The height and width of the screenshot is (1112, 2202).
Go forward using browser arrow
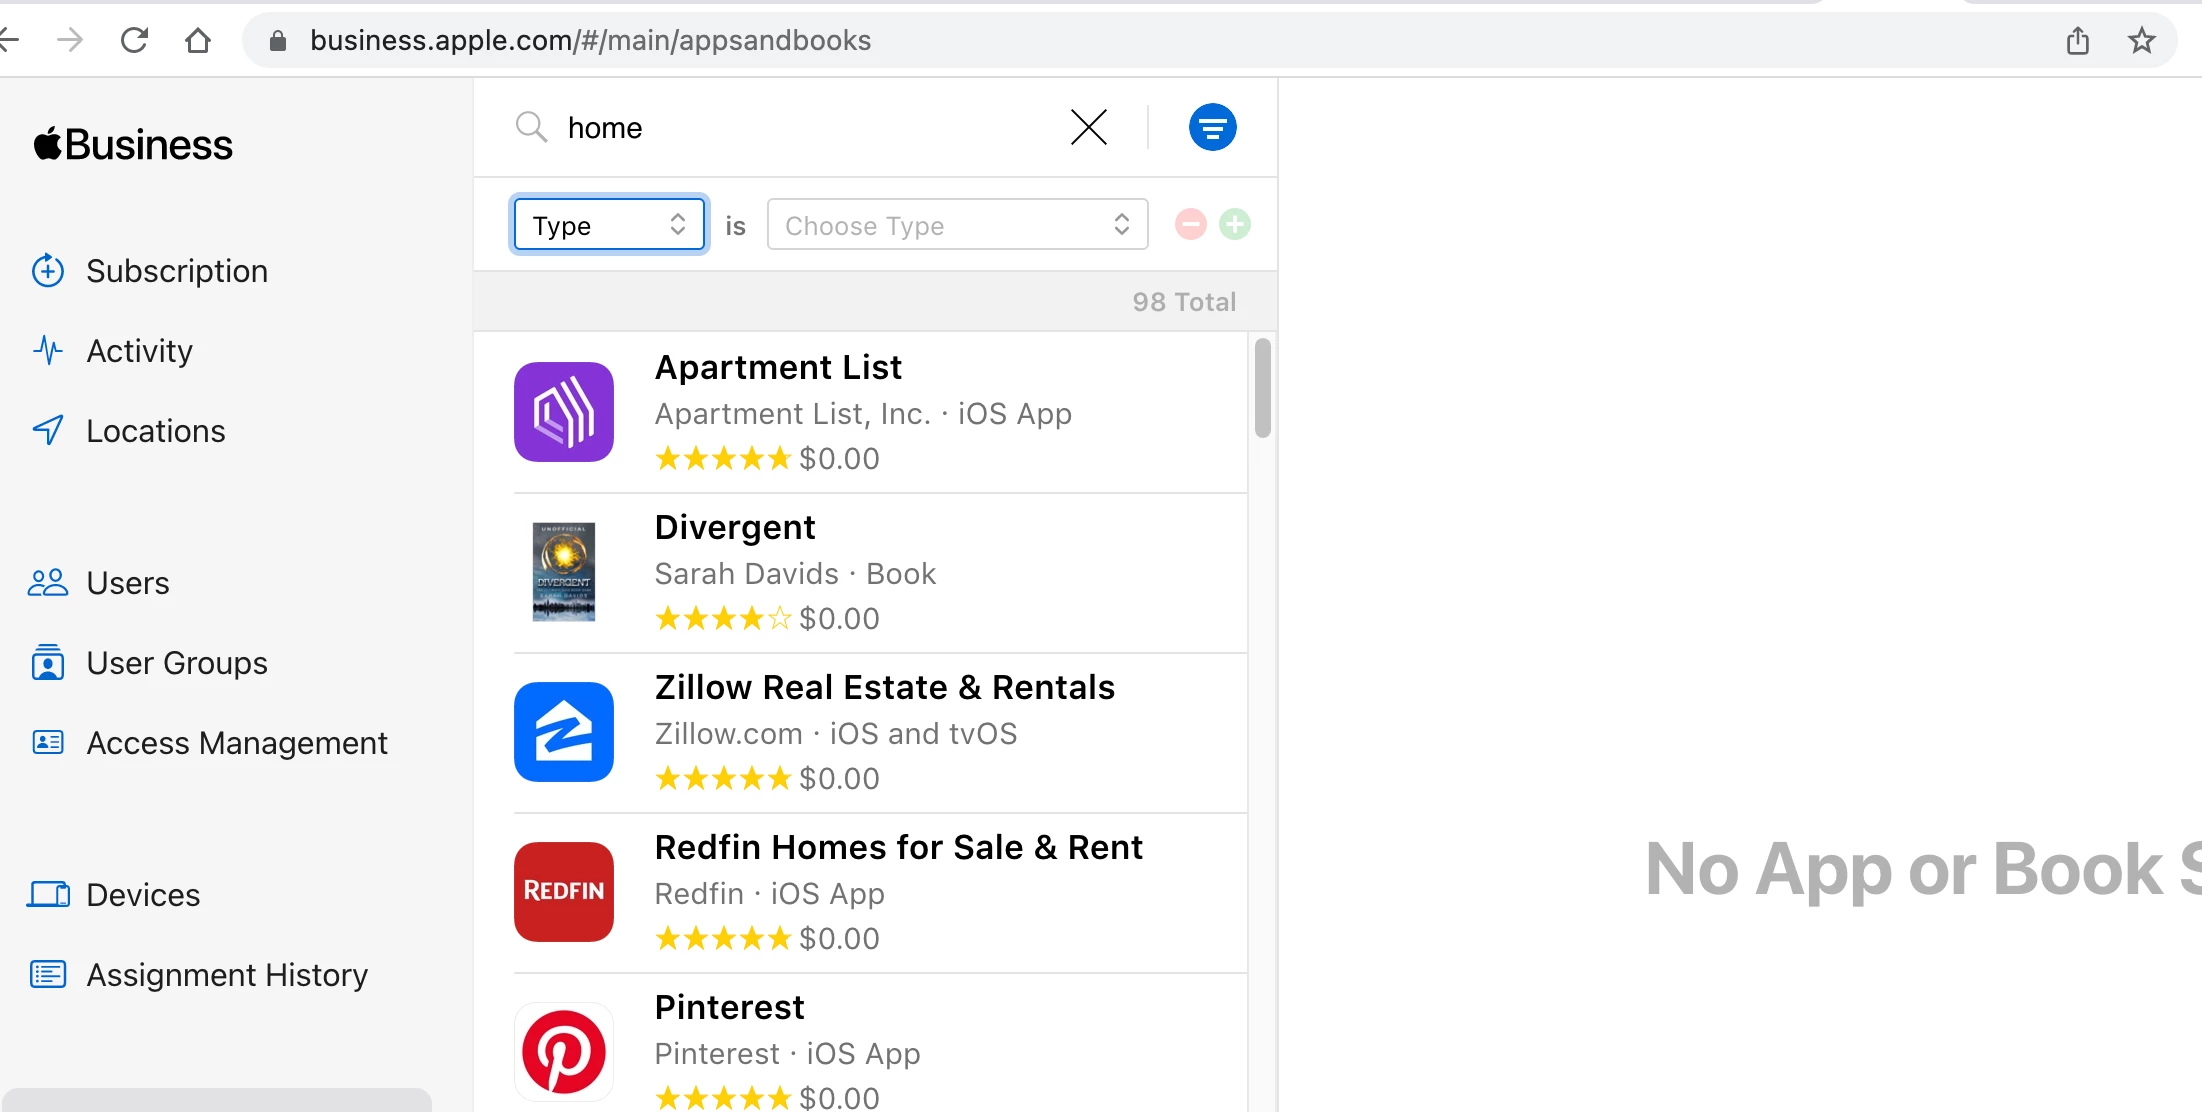coord(70,41)
